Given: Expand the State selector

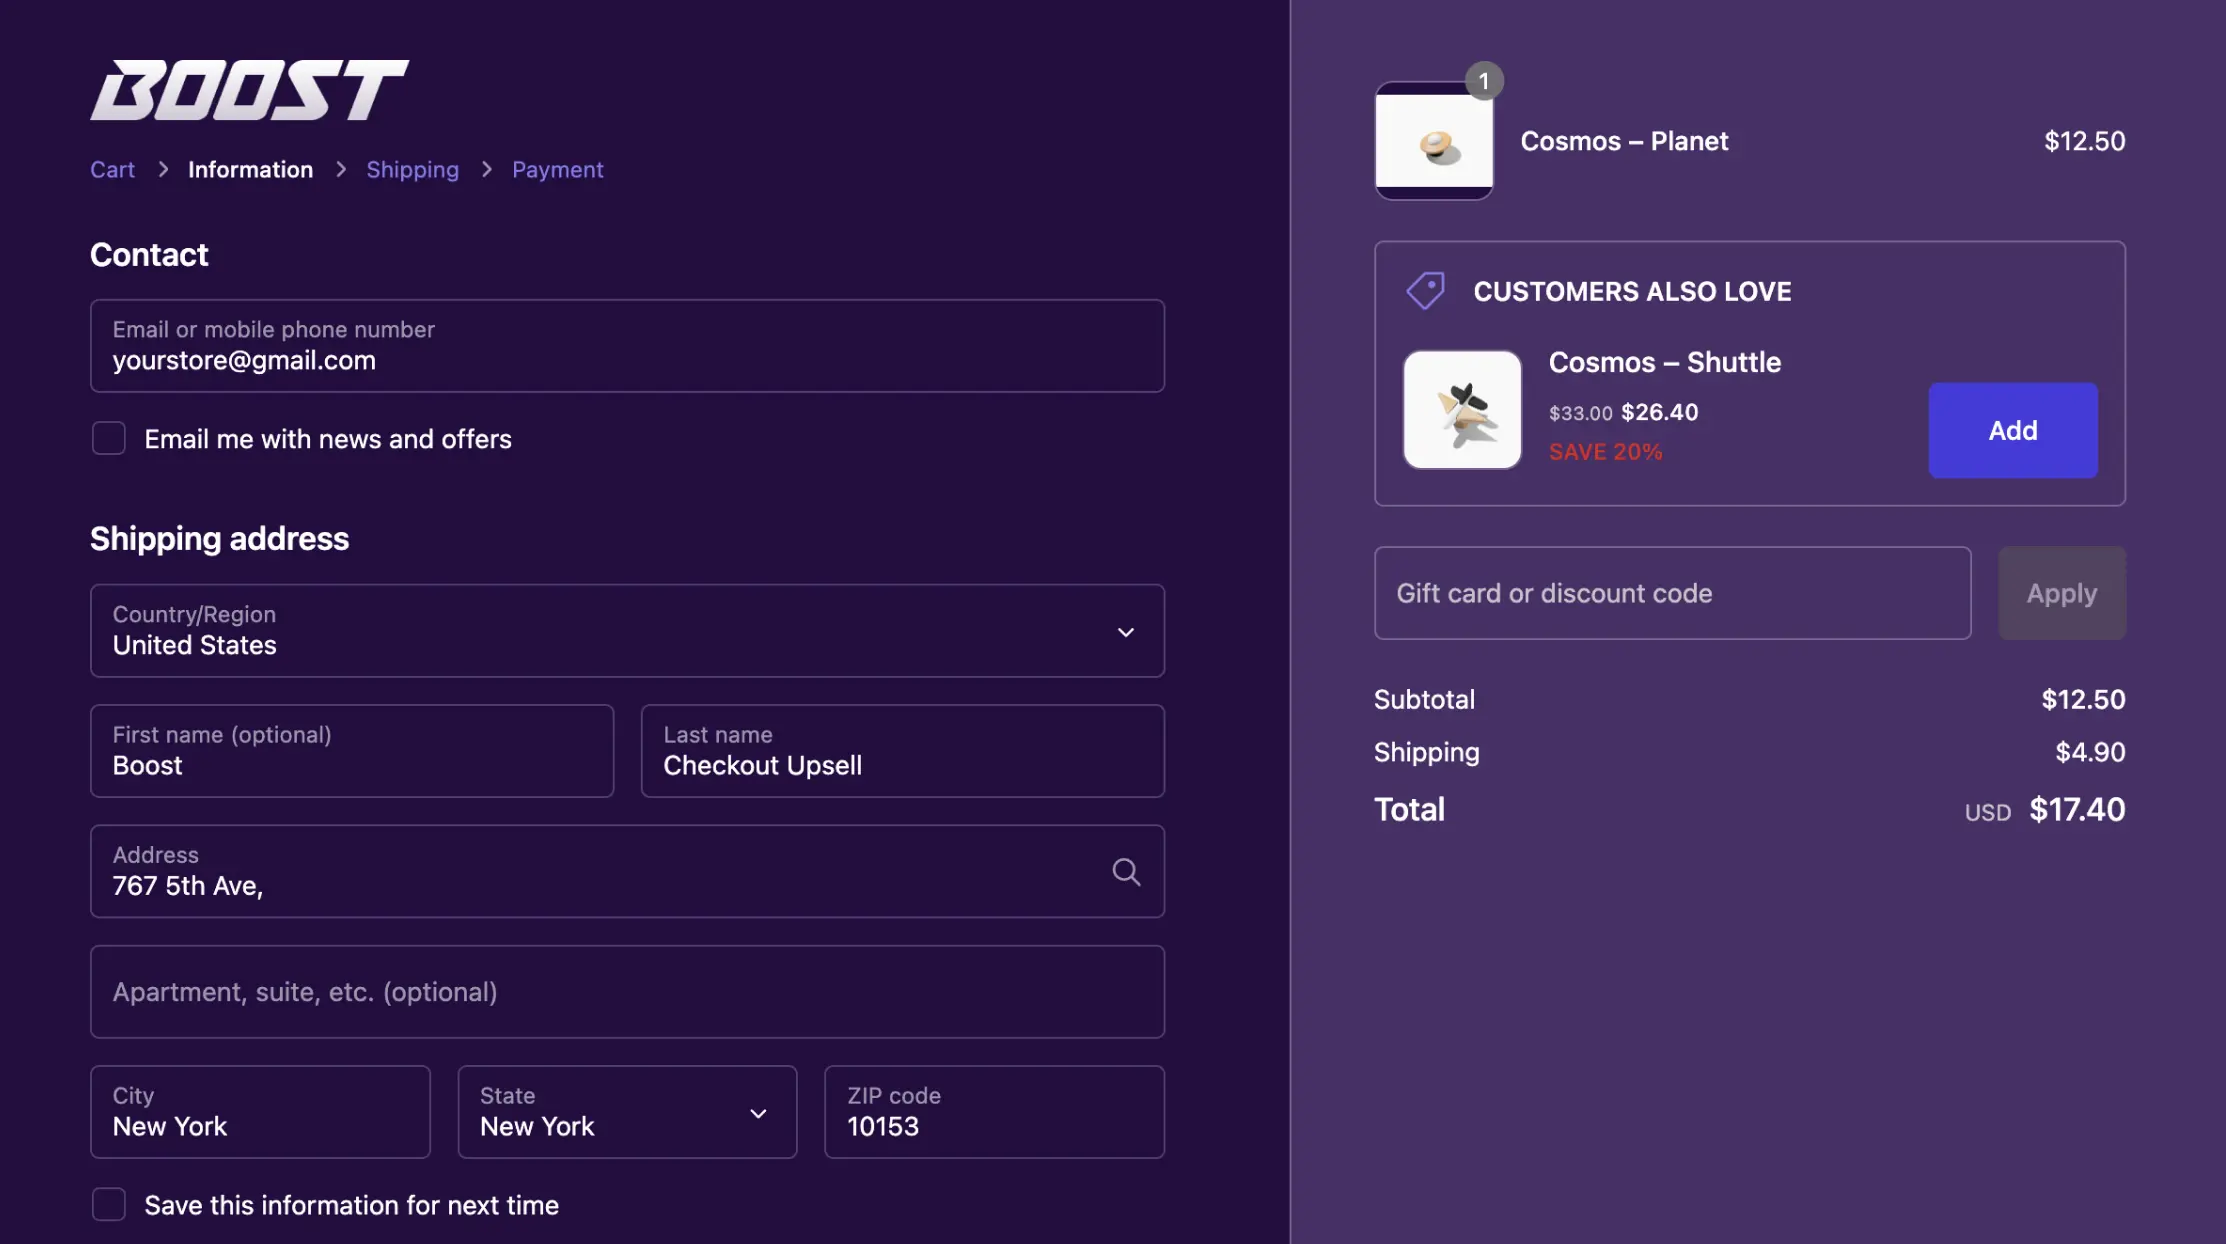Looking at the screenshot, I should (x=627, y=1112).
